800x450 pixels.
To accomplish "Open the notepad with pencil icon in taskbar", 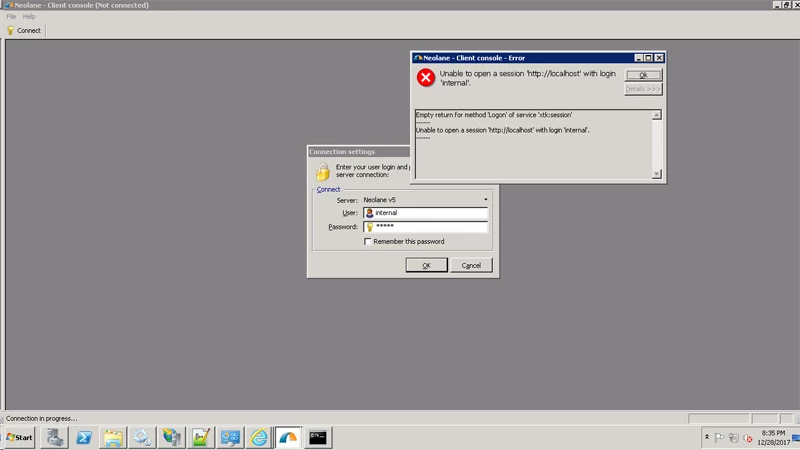I will coord(201,438).
